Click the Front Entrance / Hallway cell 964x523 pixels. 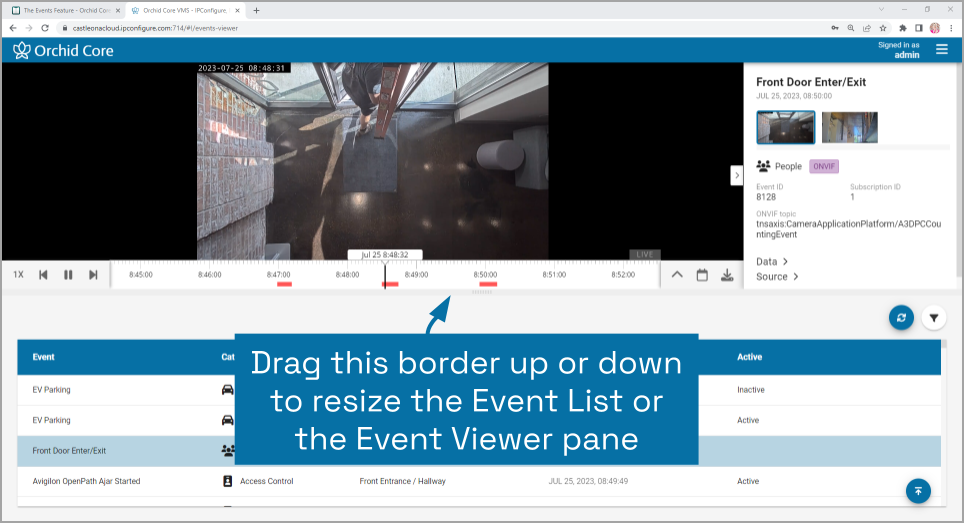[402, 481]
